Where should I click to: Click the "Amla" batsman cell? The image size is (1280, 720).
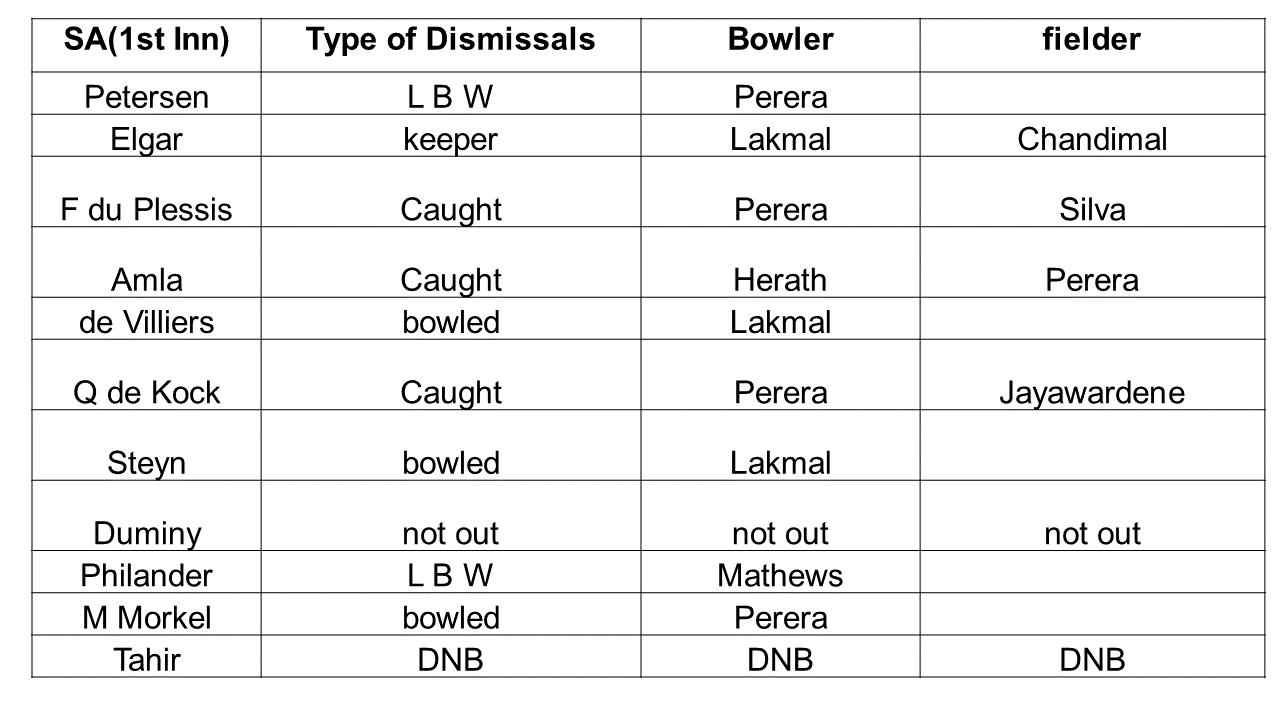146,280
